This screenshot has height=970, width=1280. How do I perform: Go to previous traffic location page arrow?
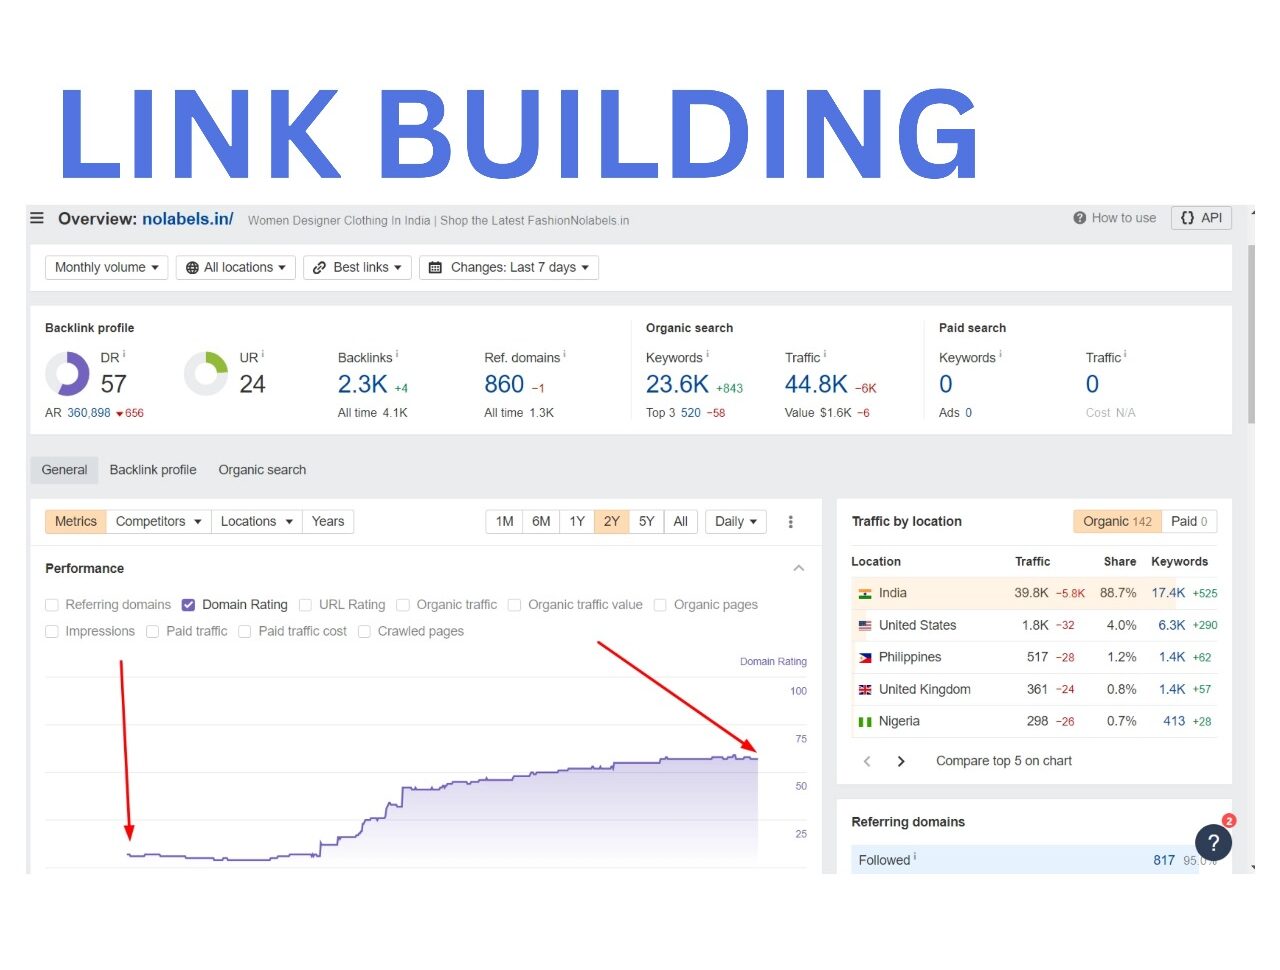tap(867, 761)
